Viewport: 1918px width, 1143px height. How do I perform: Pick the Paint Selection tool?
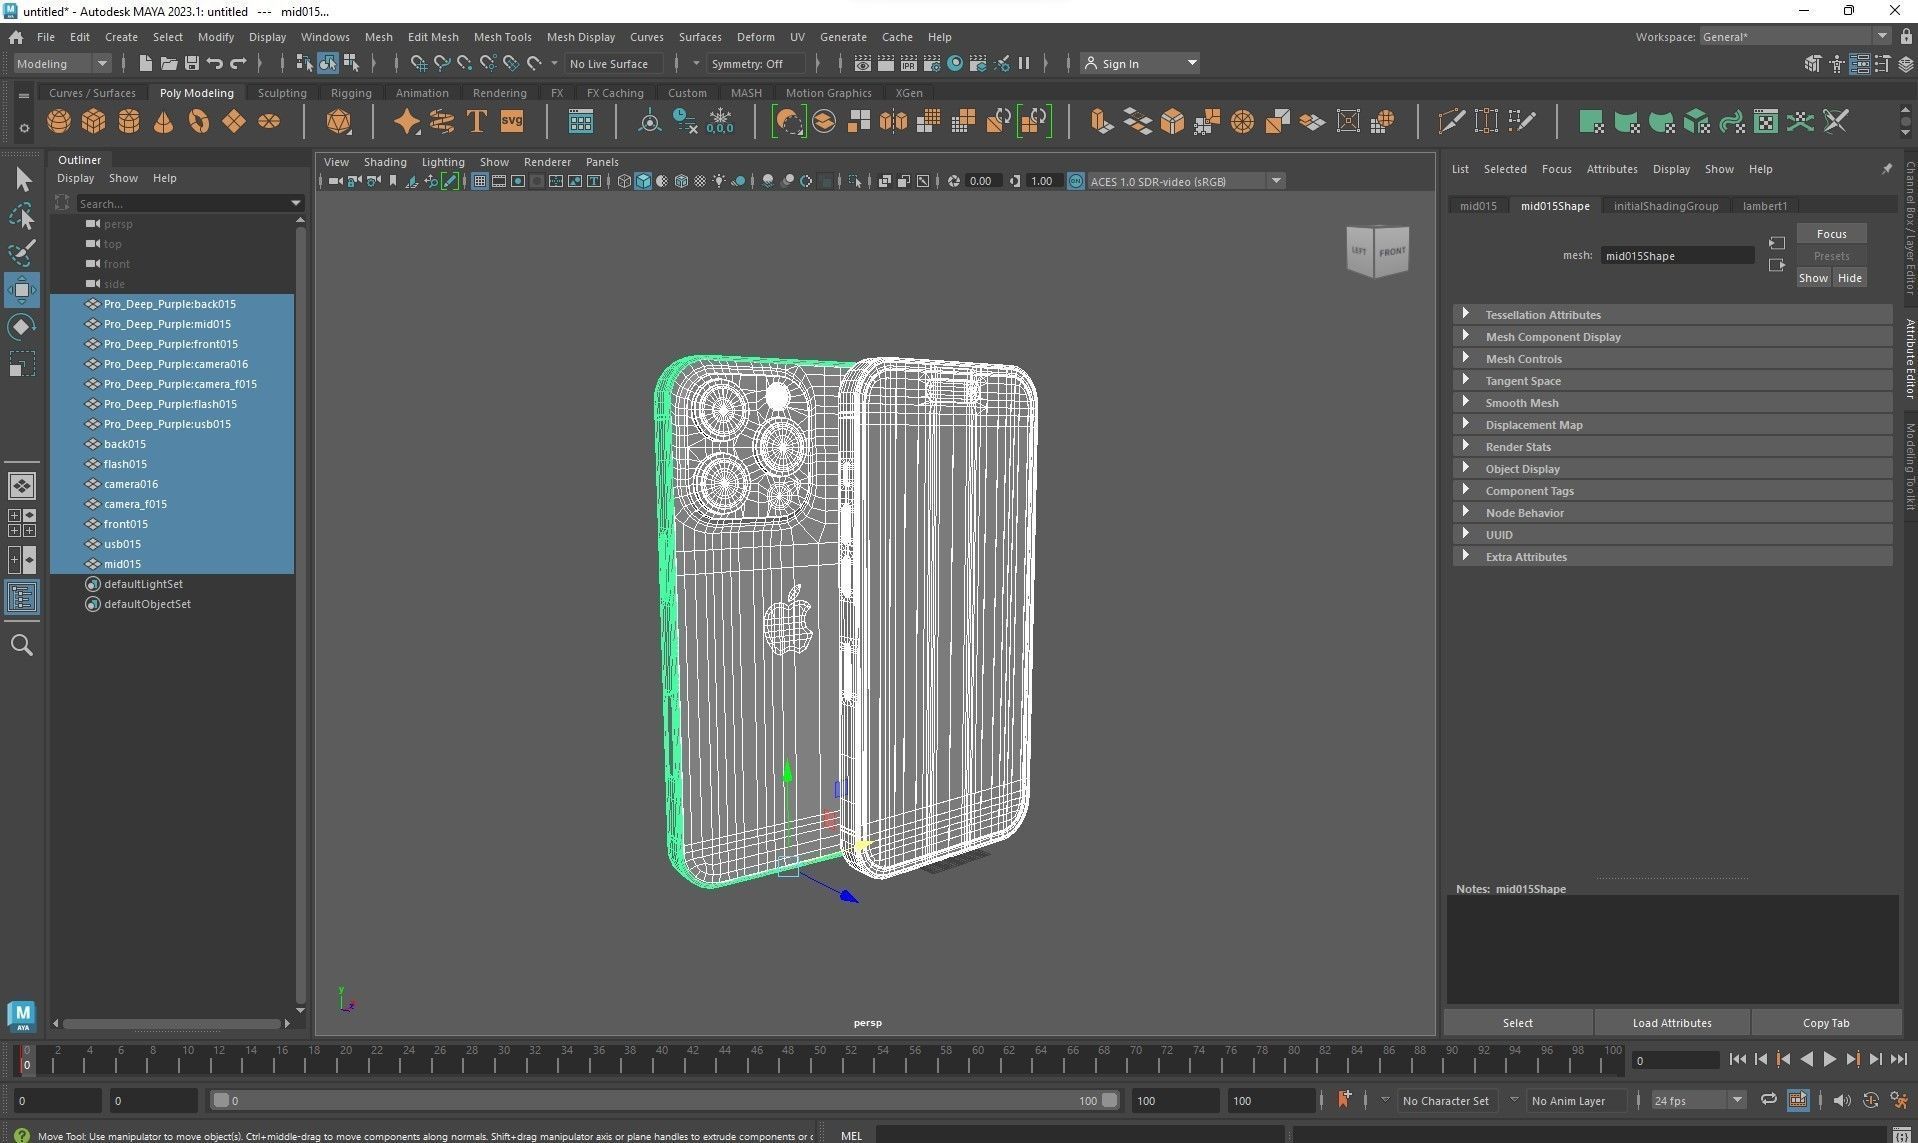coord(22,253)
